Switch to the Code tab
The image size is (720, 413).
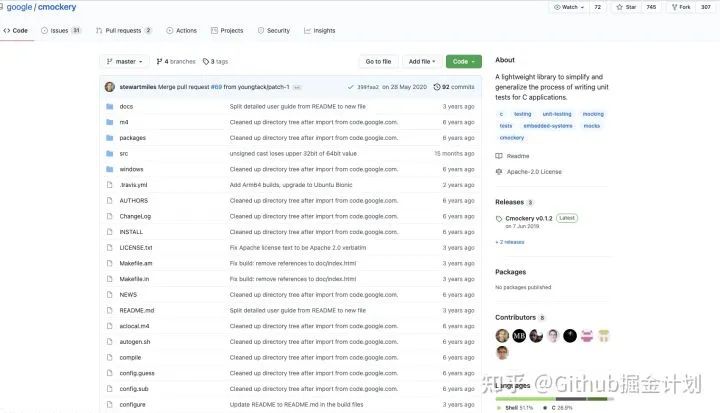pos(16,31)
